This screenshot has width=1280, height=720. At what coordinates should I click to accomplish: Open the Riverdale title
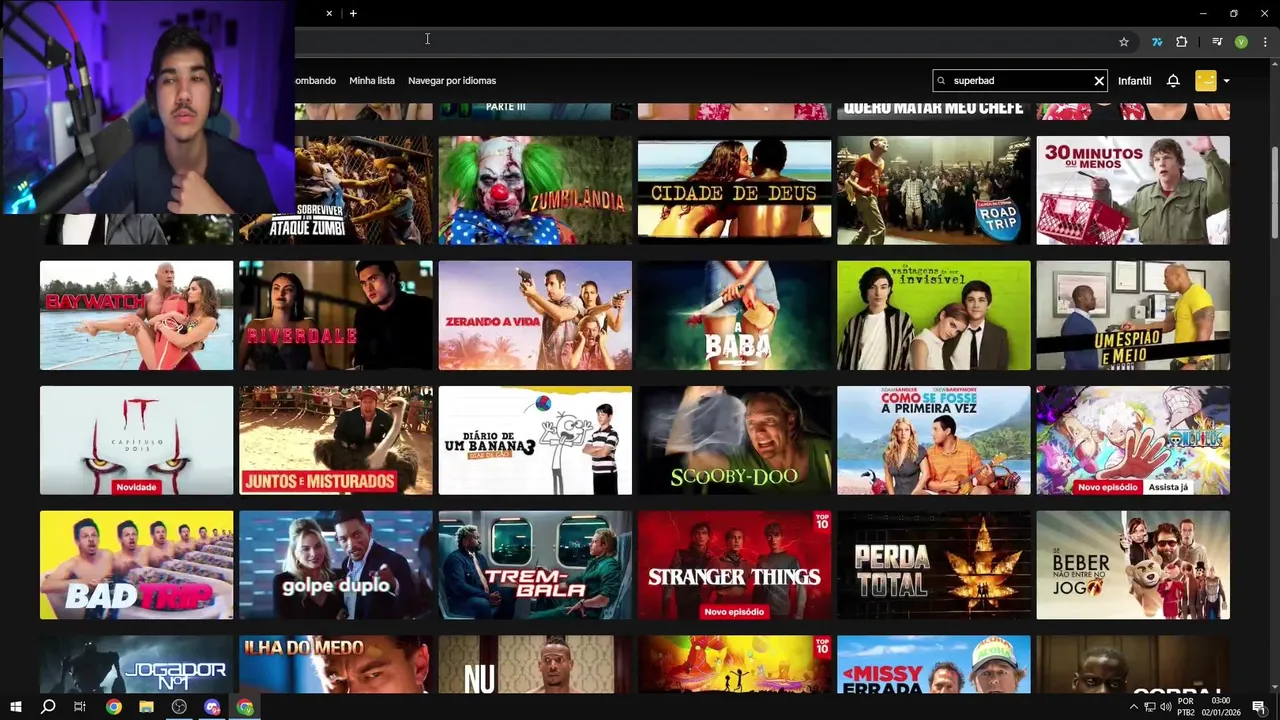(336, 315)
